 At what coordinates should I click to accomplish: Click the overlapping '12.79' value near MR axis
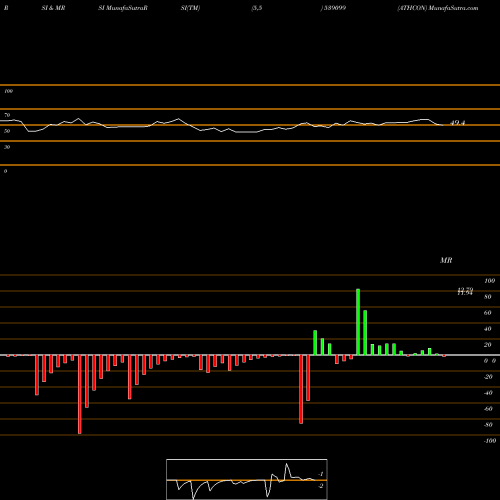[465, 290]
